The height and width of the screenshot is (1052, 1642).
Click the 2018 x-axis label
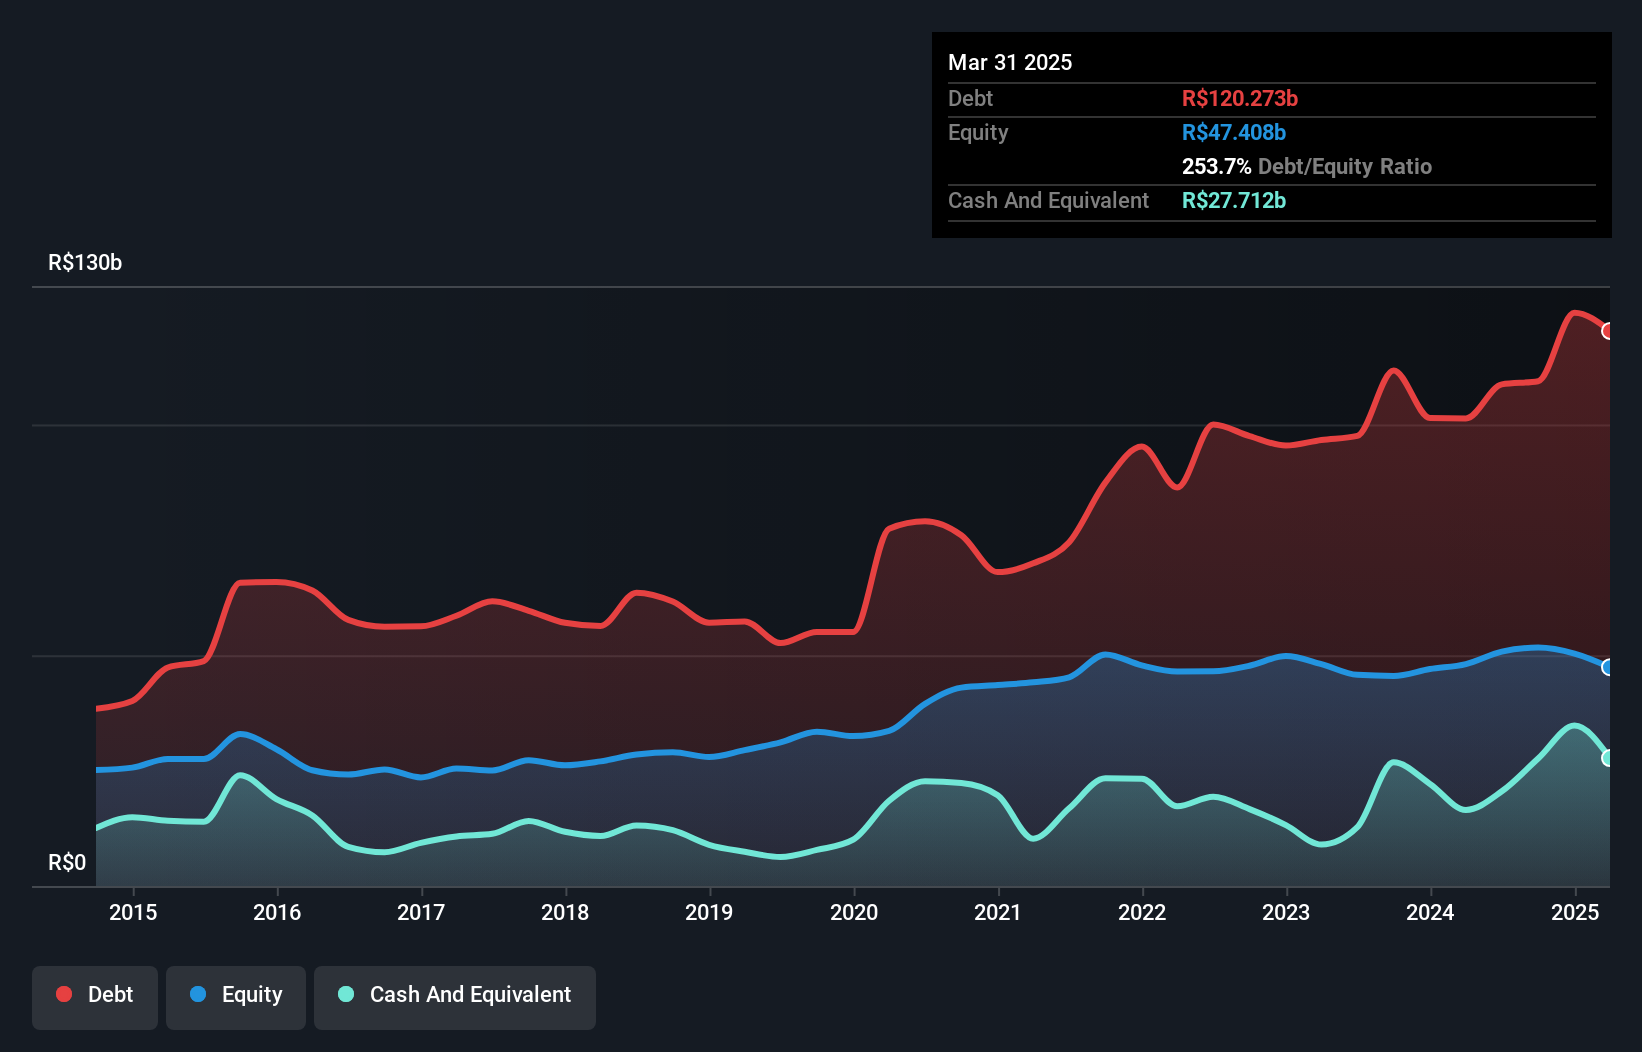point(565,912)
